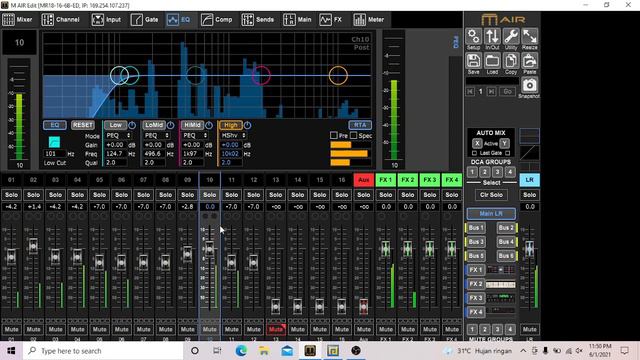The height and width of the screenshot is (360, 640).
Task: Open the LoMid band PEQ mode dropdown
Action: (157, 135)
